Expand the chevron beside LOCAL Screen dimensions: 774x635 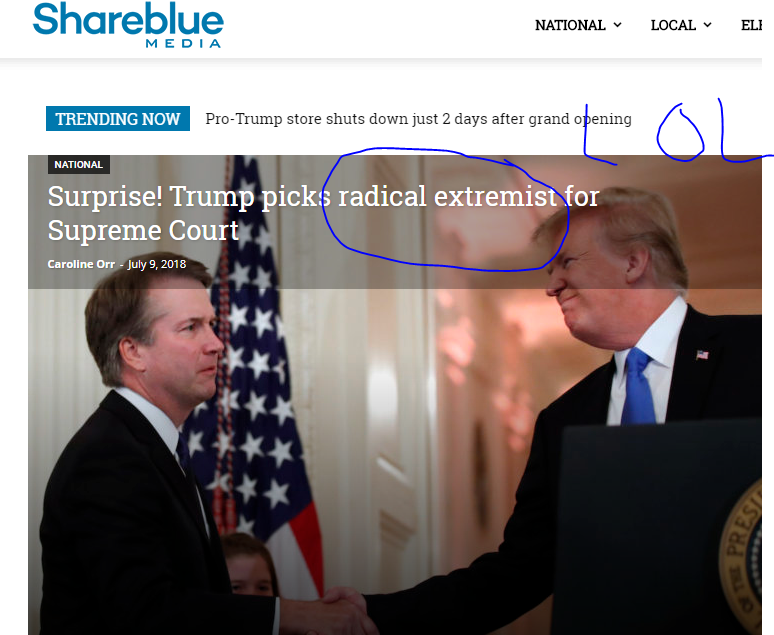pyautogui.click(x=707, y=25)
